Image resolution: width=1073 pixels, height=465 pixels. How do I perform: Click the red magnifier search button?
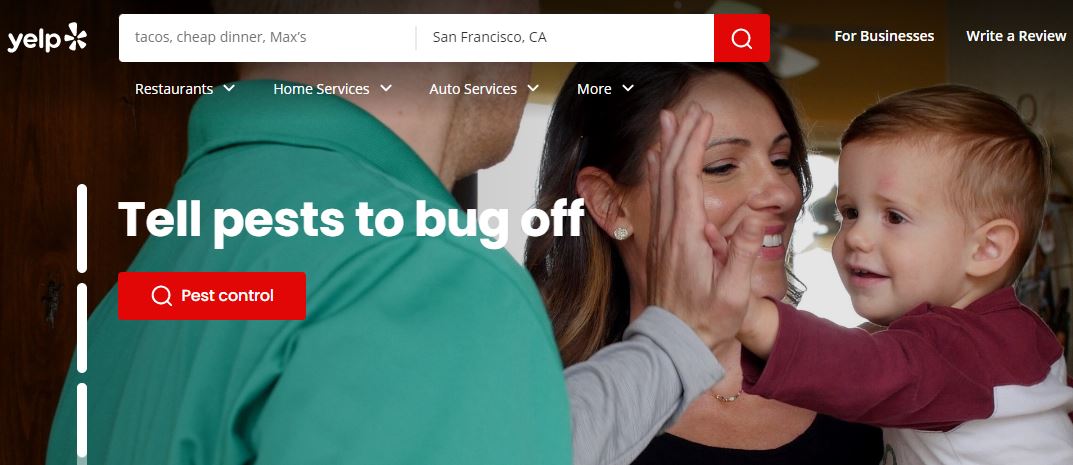(x=742, y=38)
